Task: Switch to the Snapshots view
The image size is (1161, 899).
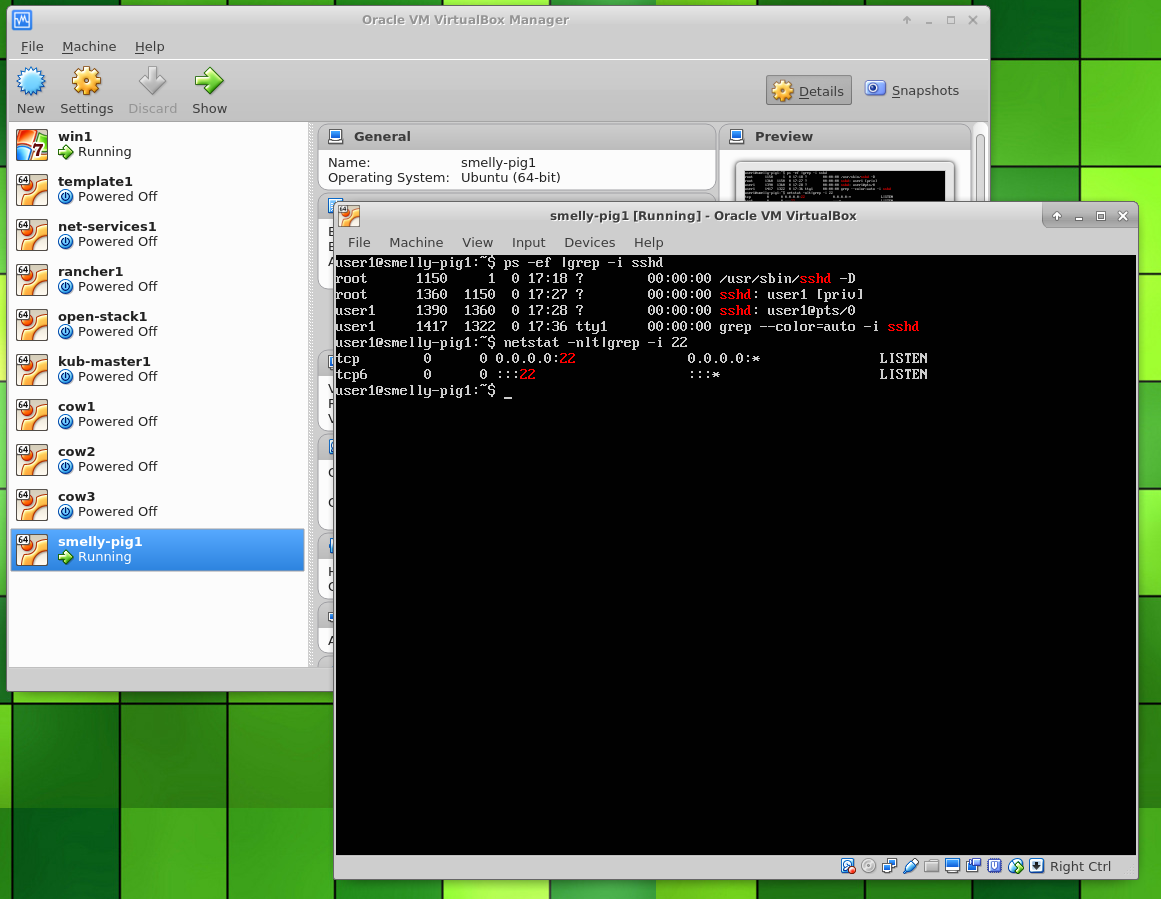Action: pyautogui.click(x=911, y=90)
